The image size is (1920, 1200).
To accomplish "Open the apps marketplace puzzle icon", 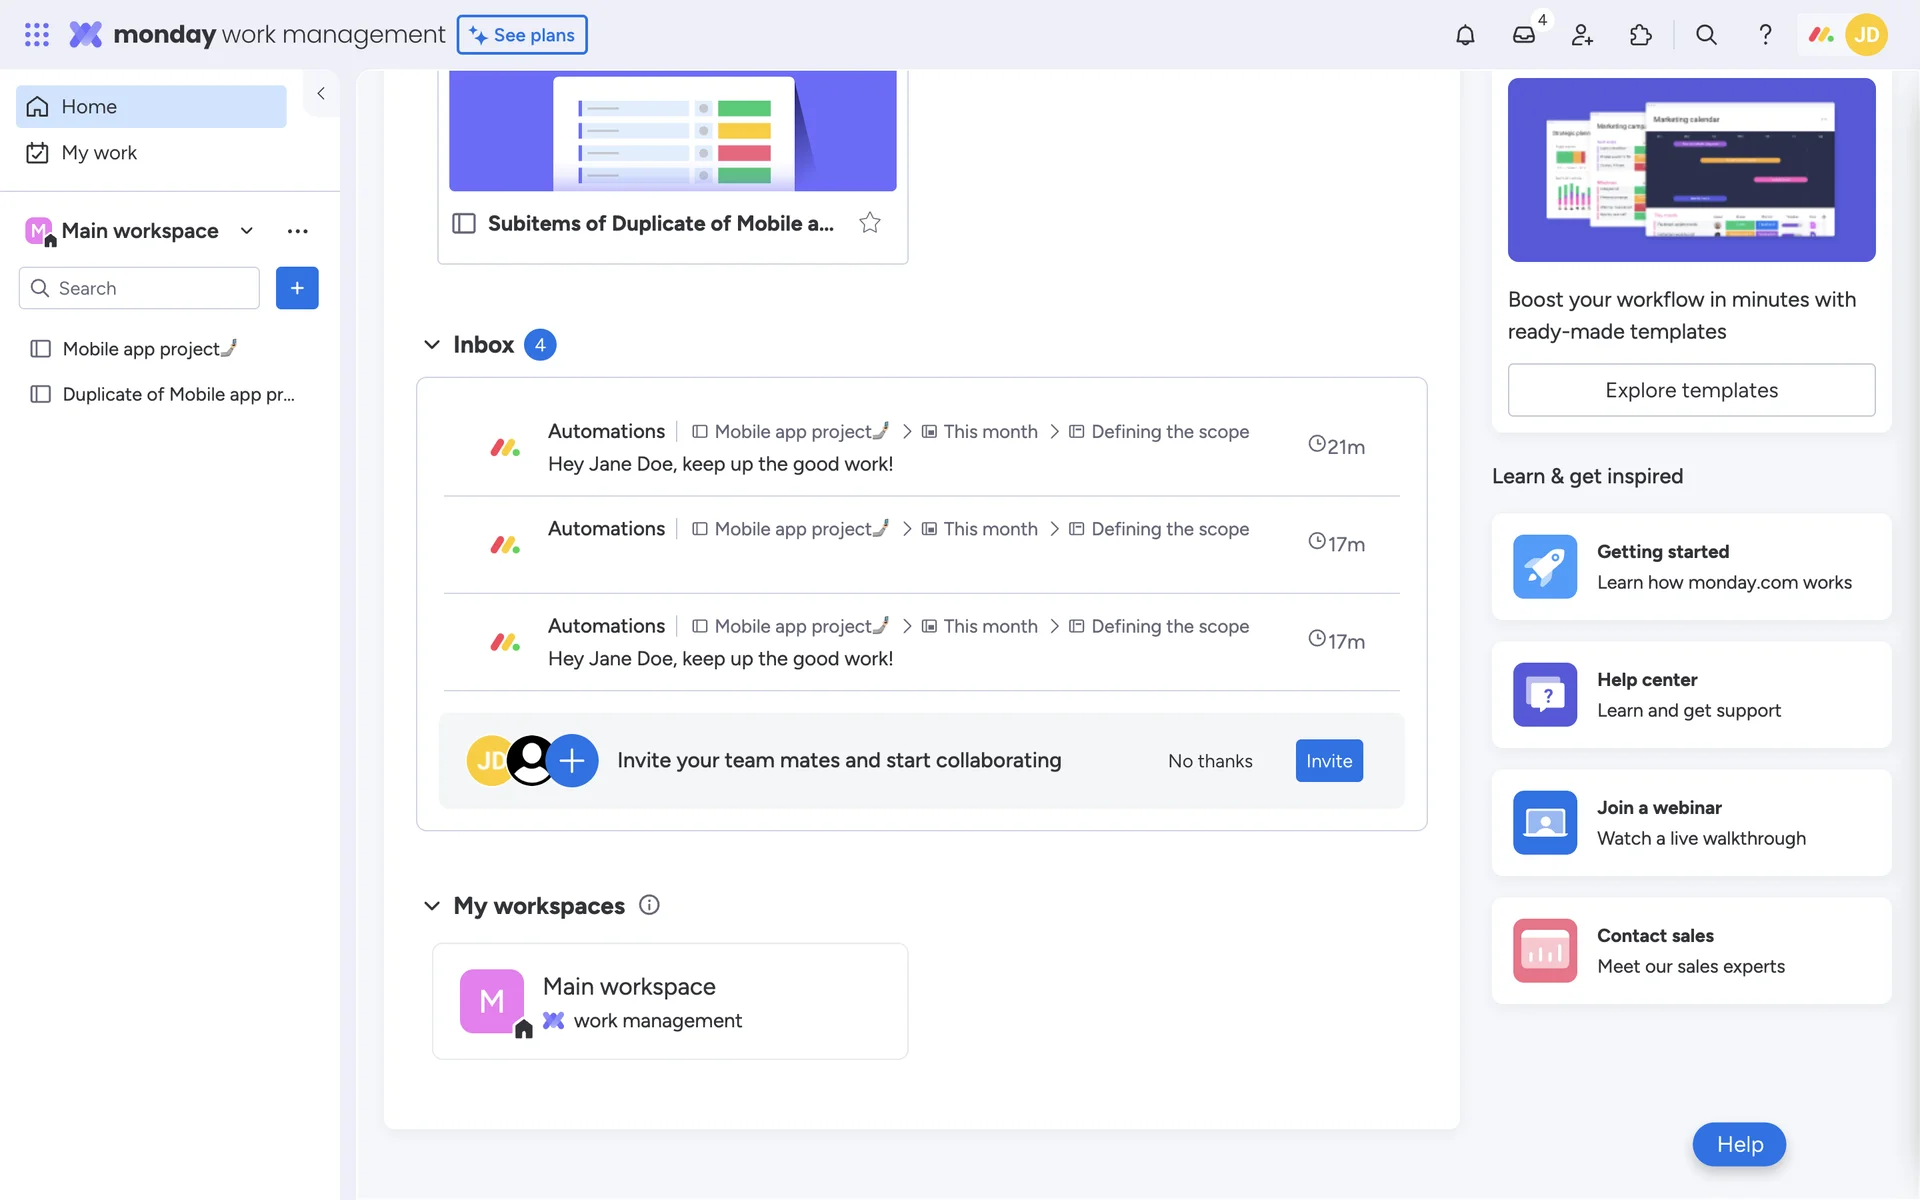I will coord(1640,35).
